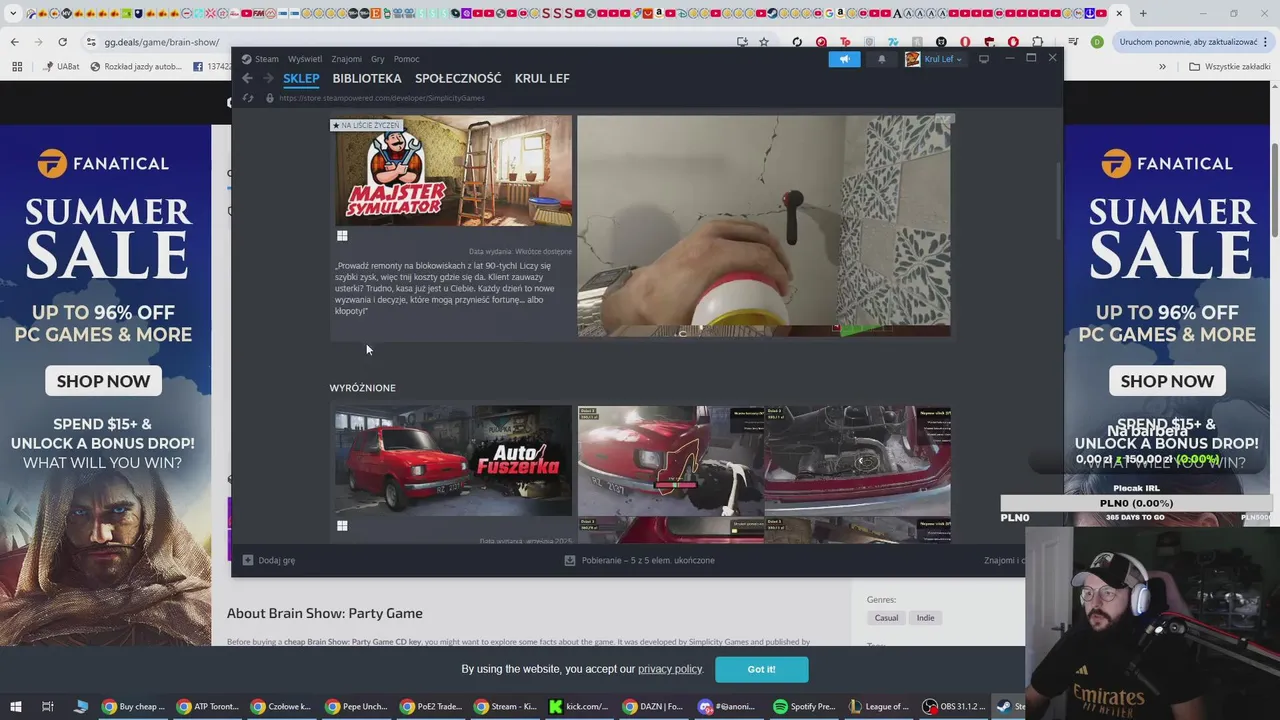Click the Steam announcements megaphone icon
Viewport: 1280px width, 720px height.
(x=844, y=59)
